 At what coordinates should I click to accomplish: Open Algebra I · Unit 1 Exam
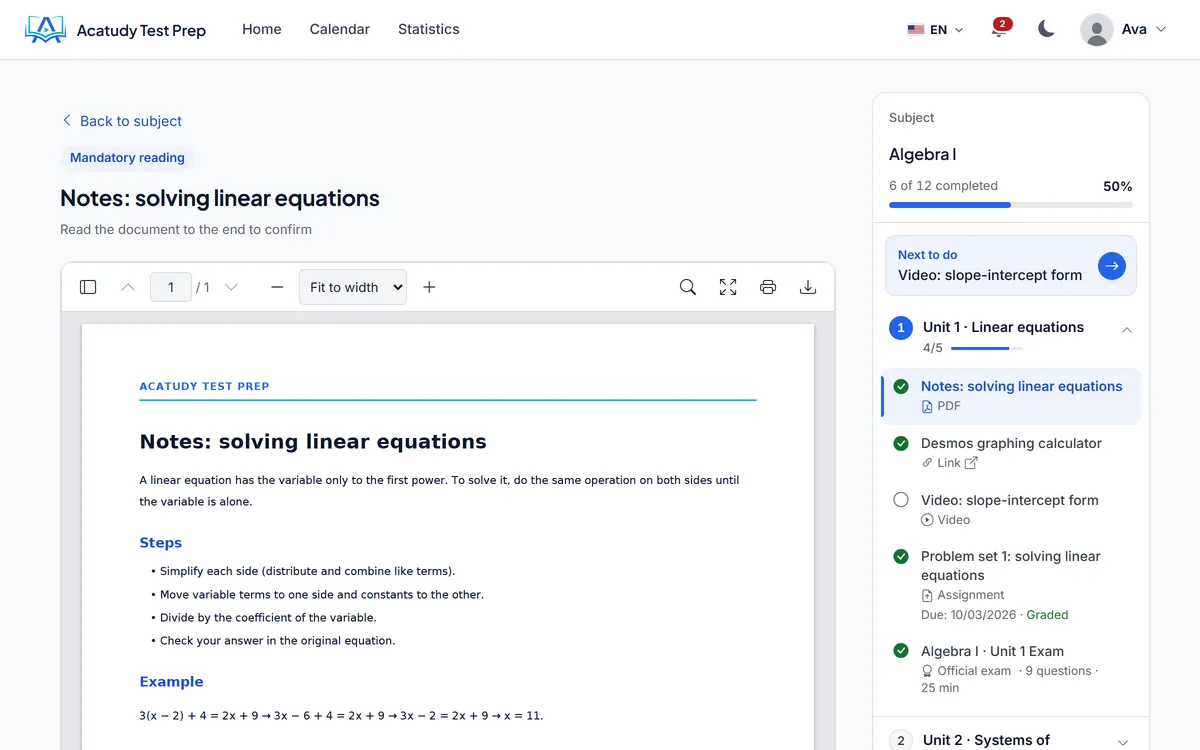(x=992, y=651)
